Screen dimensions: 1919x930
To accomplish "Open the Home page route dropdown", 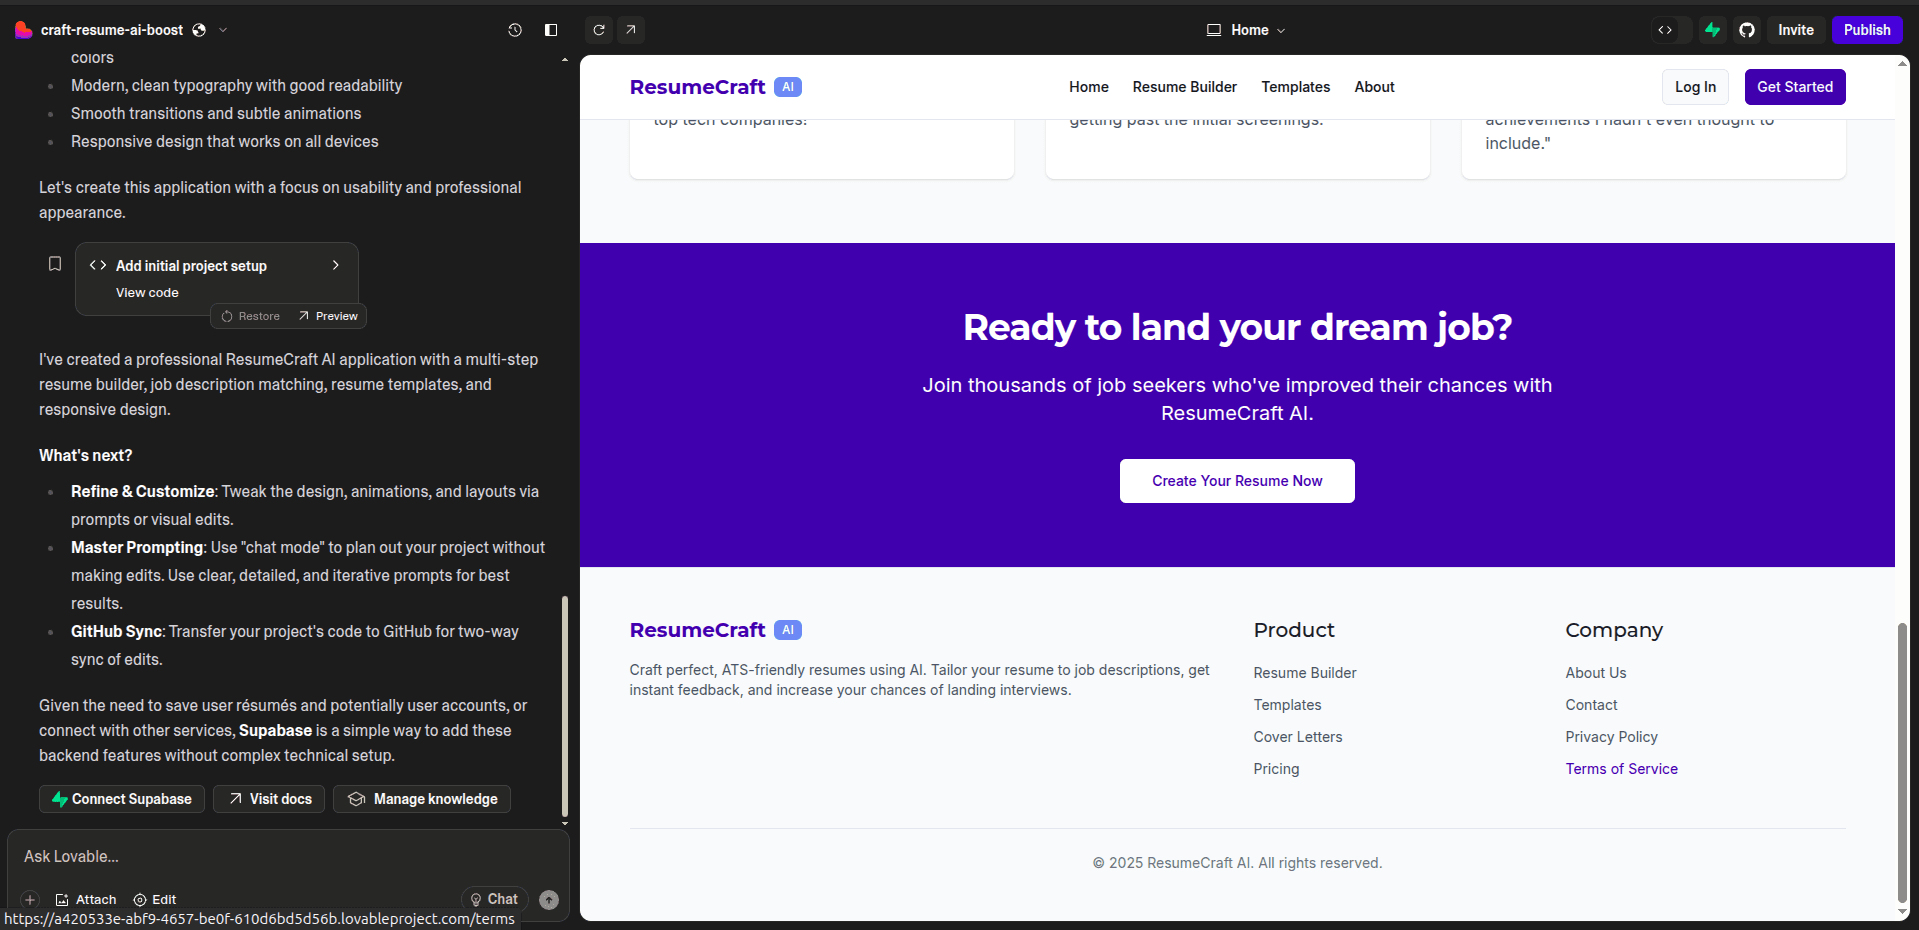I will [1246, 30].
